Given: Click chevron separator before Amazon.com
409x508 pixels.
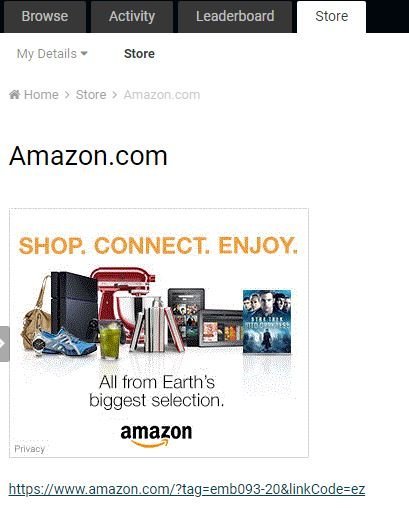Looking at the screenshot, I should [115, 95].
